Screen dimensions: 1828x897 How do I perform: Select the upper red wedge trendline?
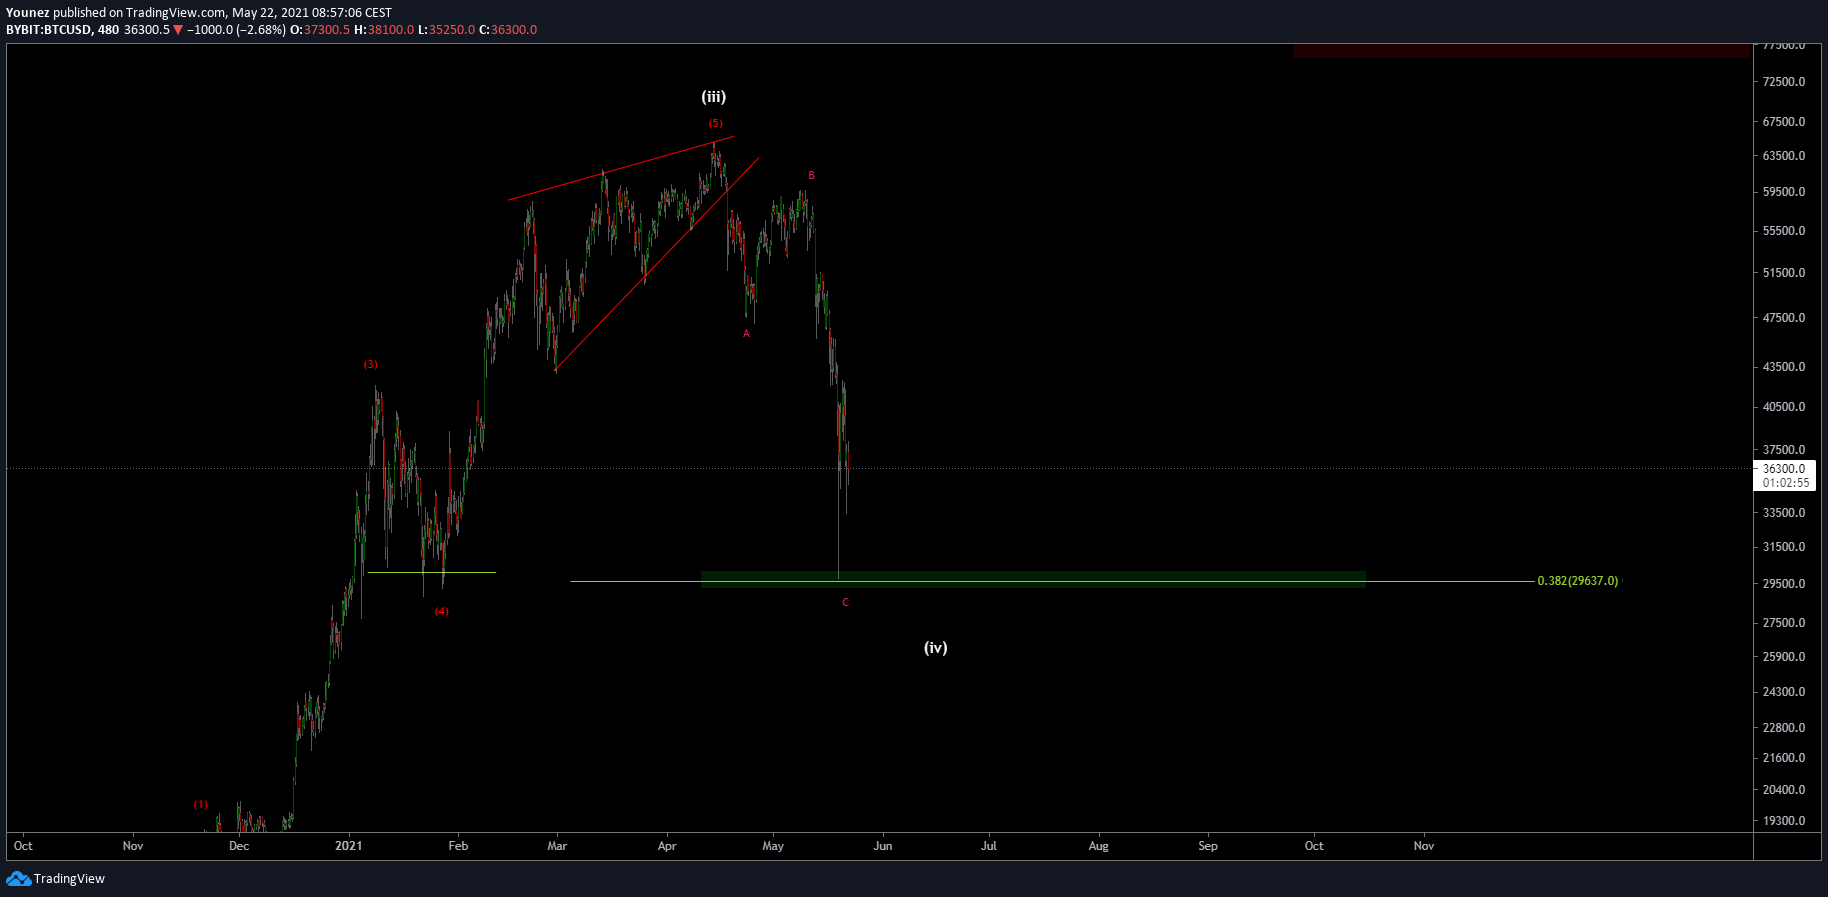[x=621, y=168]
